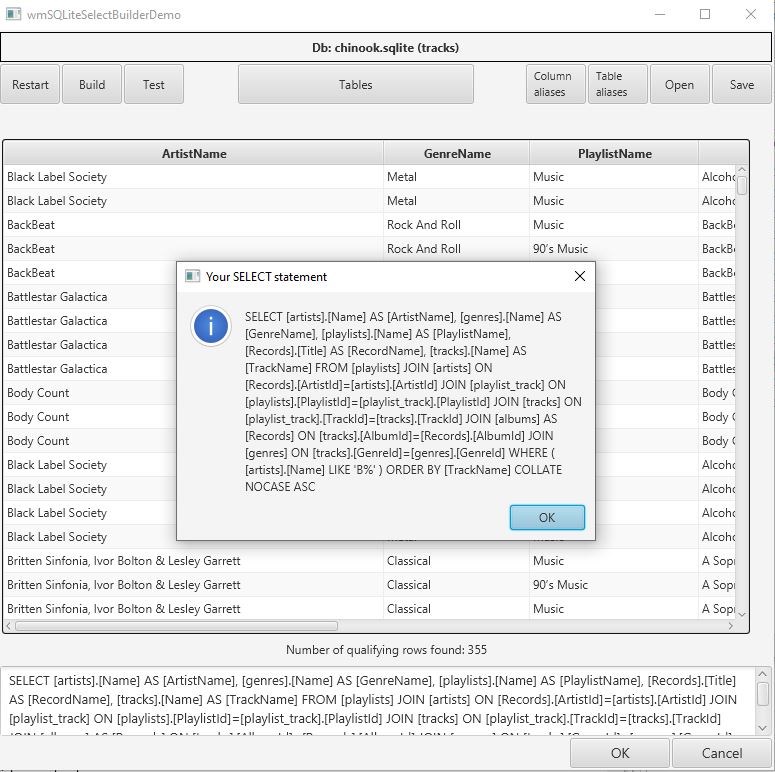Click the Test button
775x772 pixels.
coord(154,85)
